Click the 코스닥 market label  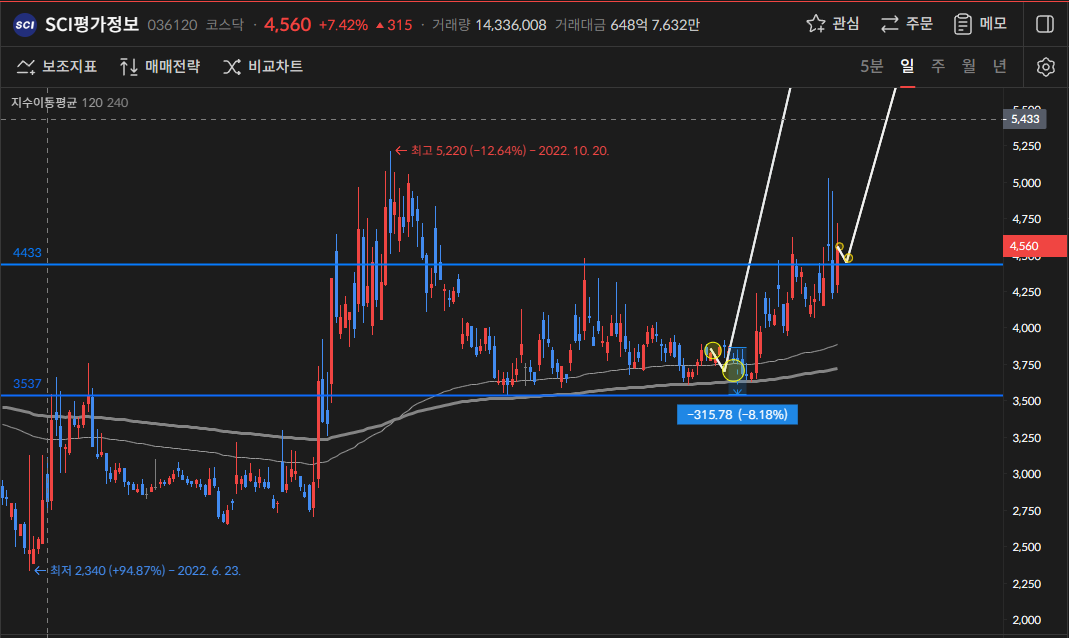click(x=224, y=25)
